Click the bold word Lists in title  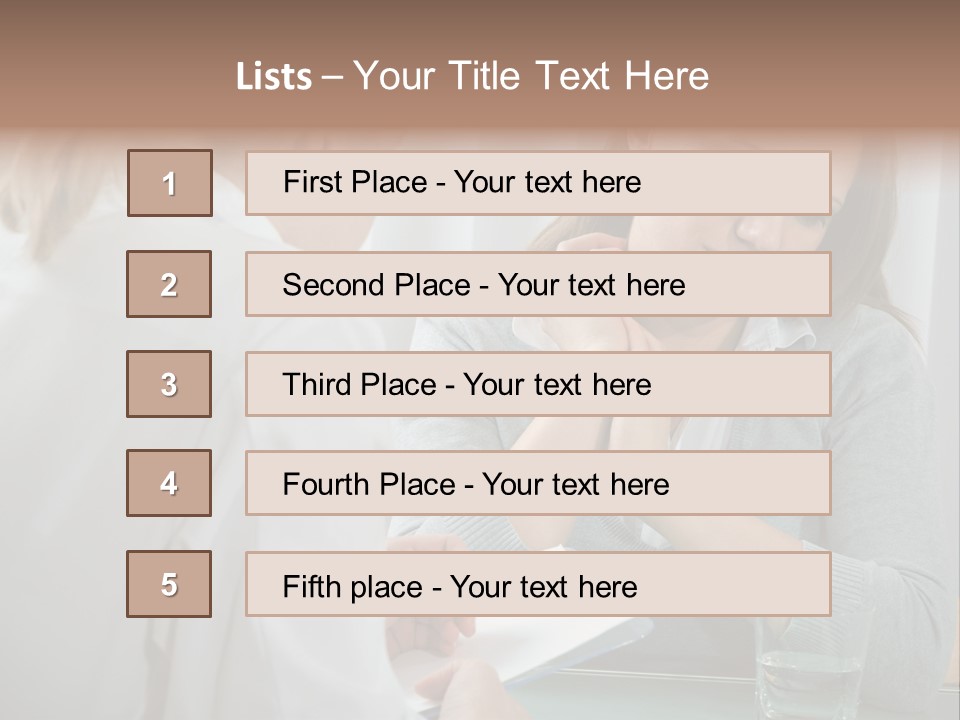(273, 77)
